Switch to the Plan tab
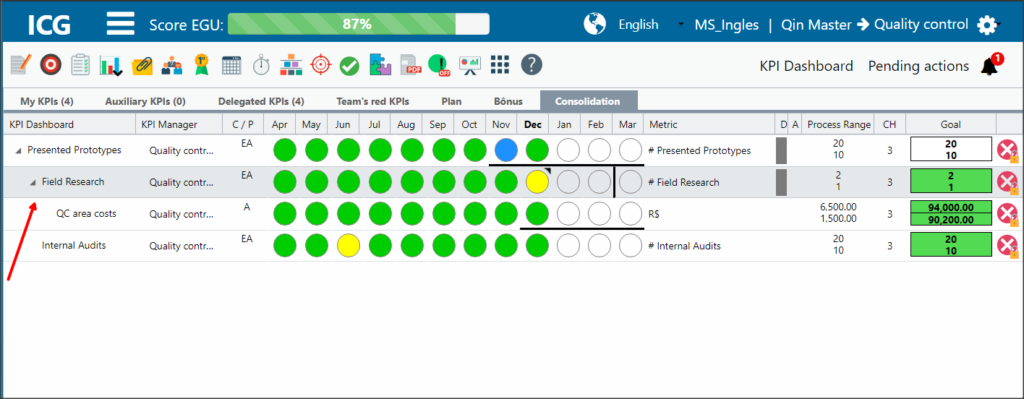Viewport: 1024px width, 399px height. click(x=451, y=101)
